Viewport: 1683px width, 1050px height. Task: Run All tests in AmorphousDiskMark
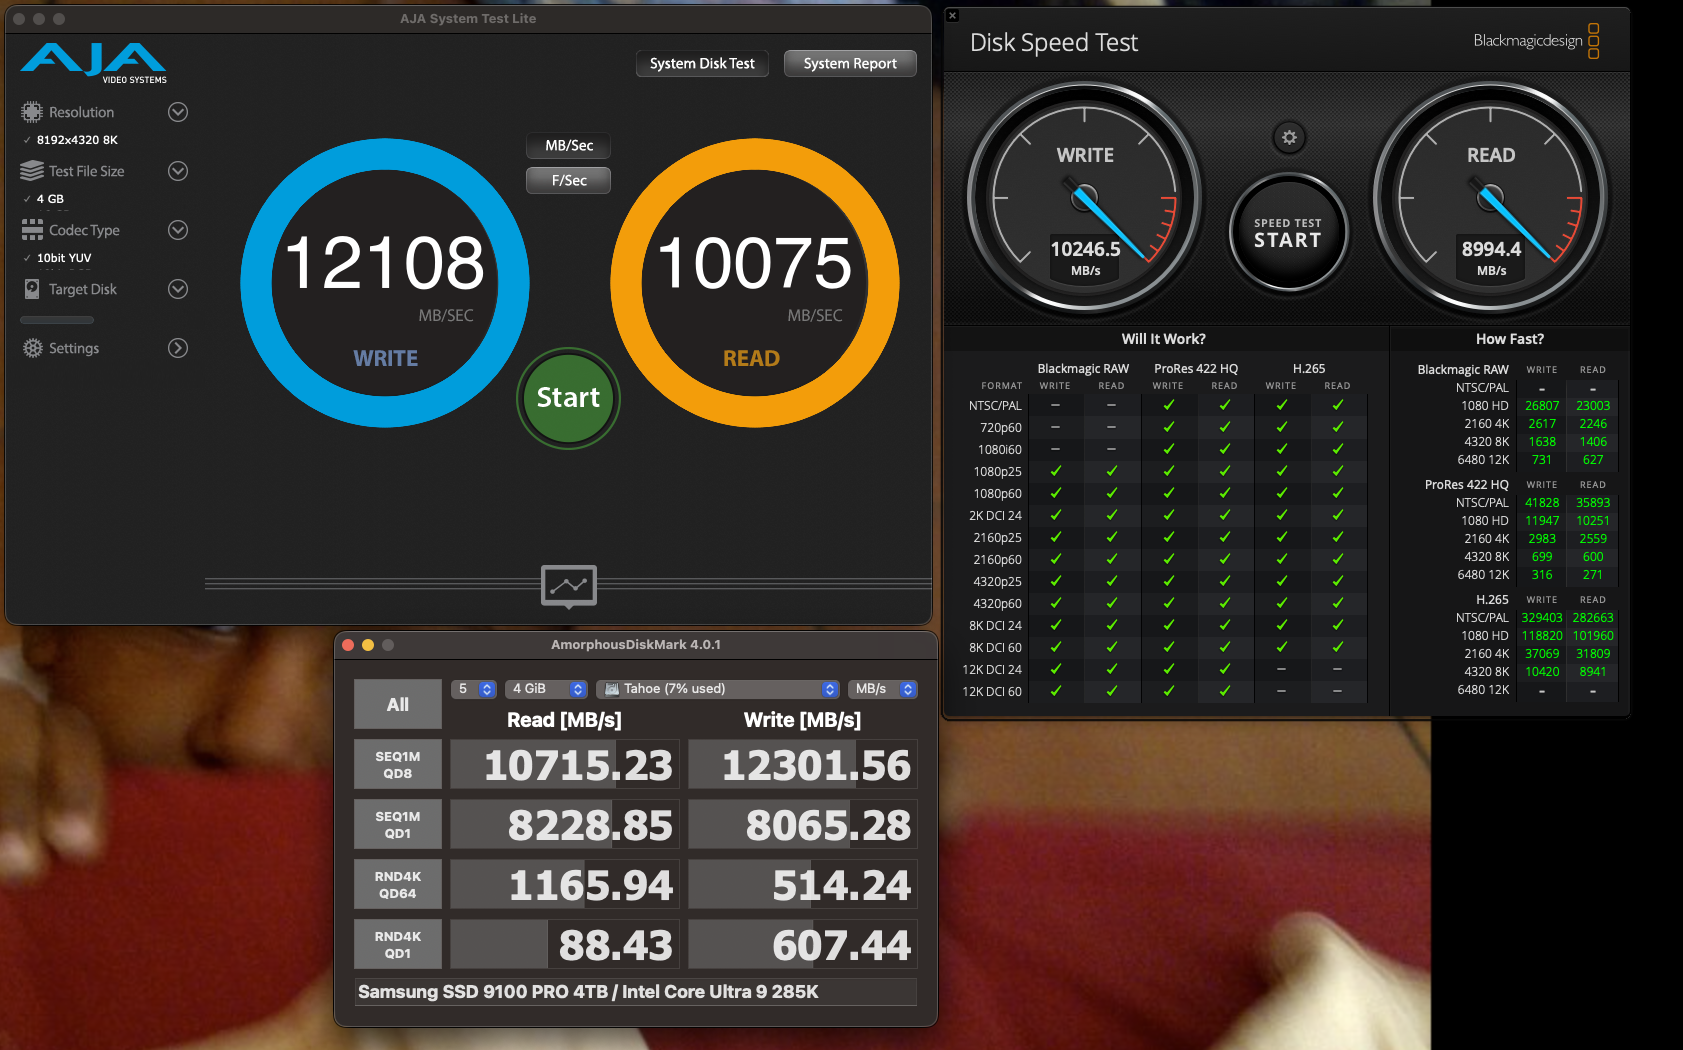(398, 704)
